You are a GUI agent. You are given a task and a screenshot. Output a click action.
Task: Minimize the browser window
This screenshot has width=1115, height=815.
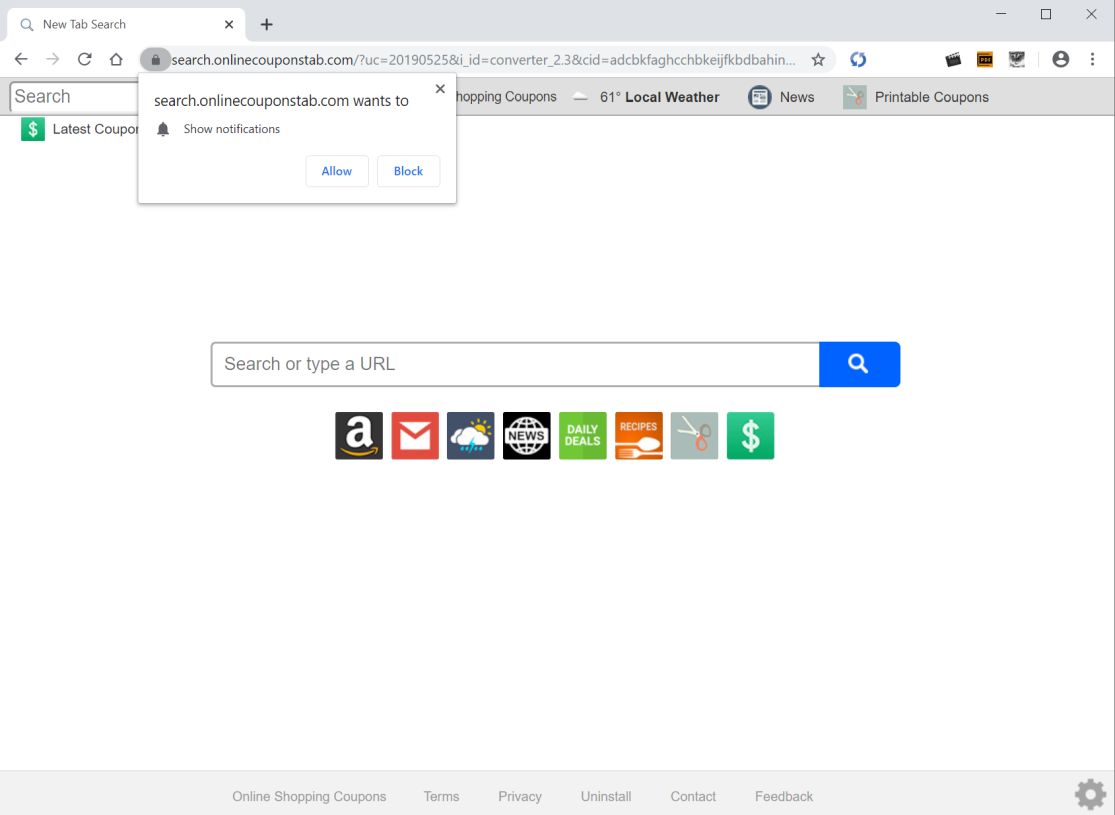pyautogui.click(x=1001, y=14)
